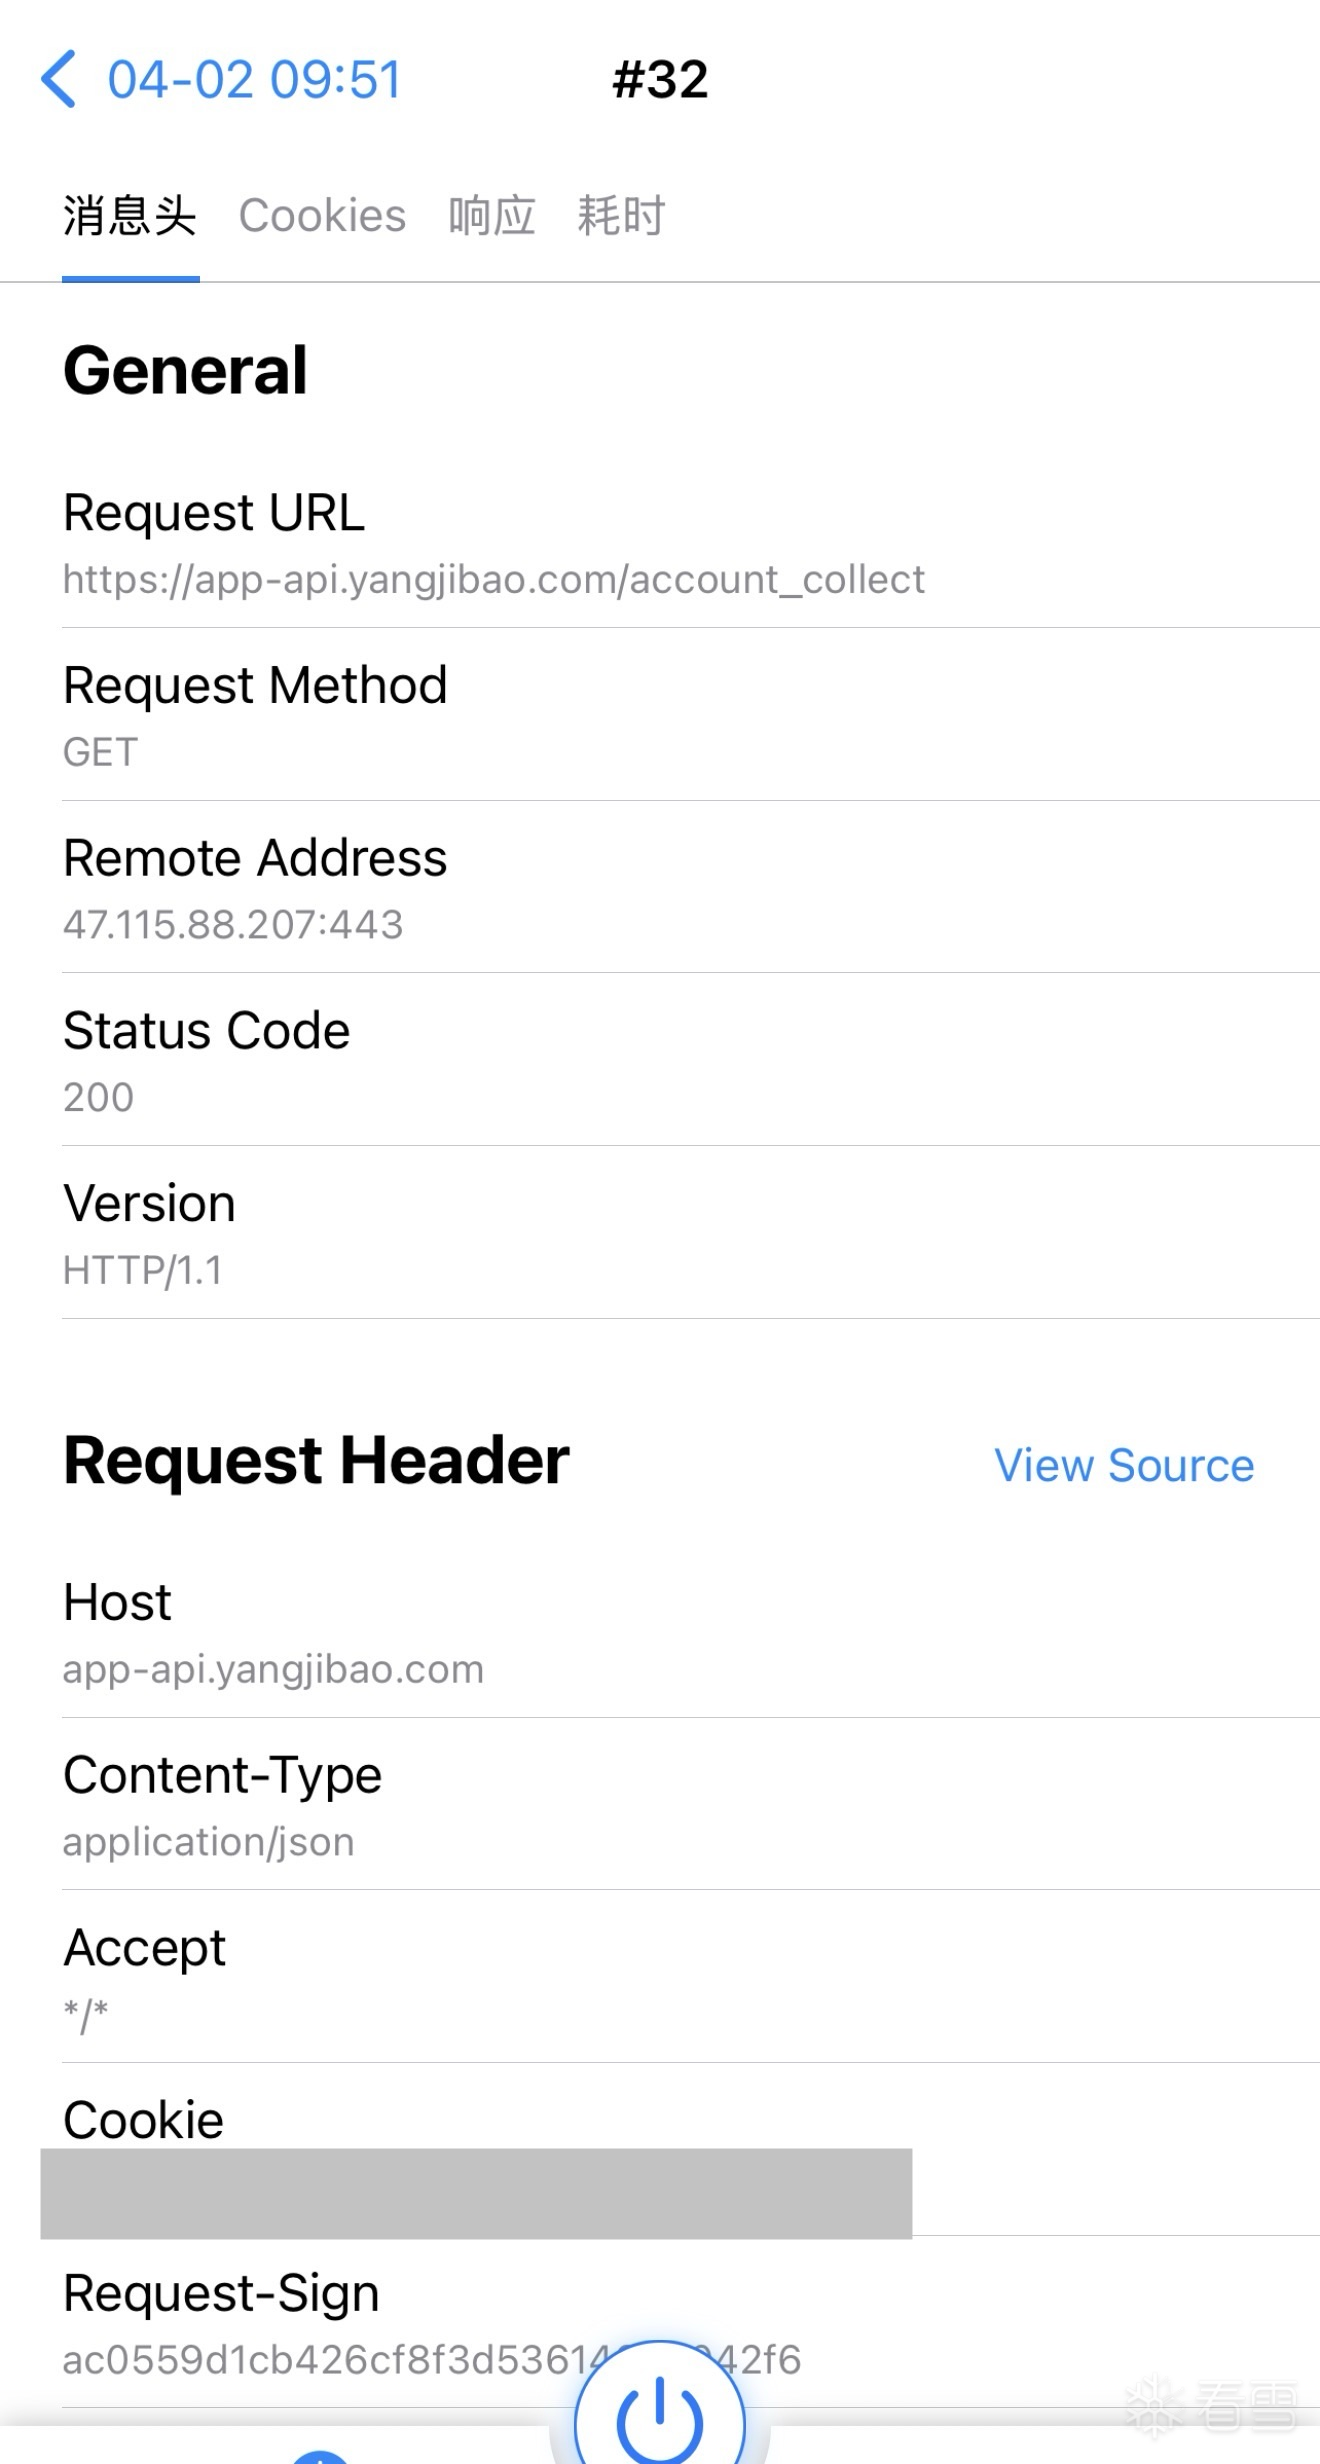Go back via 04-02 09:51 label

click(x=254, y=79)
